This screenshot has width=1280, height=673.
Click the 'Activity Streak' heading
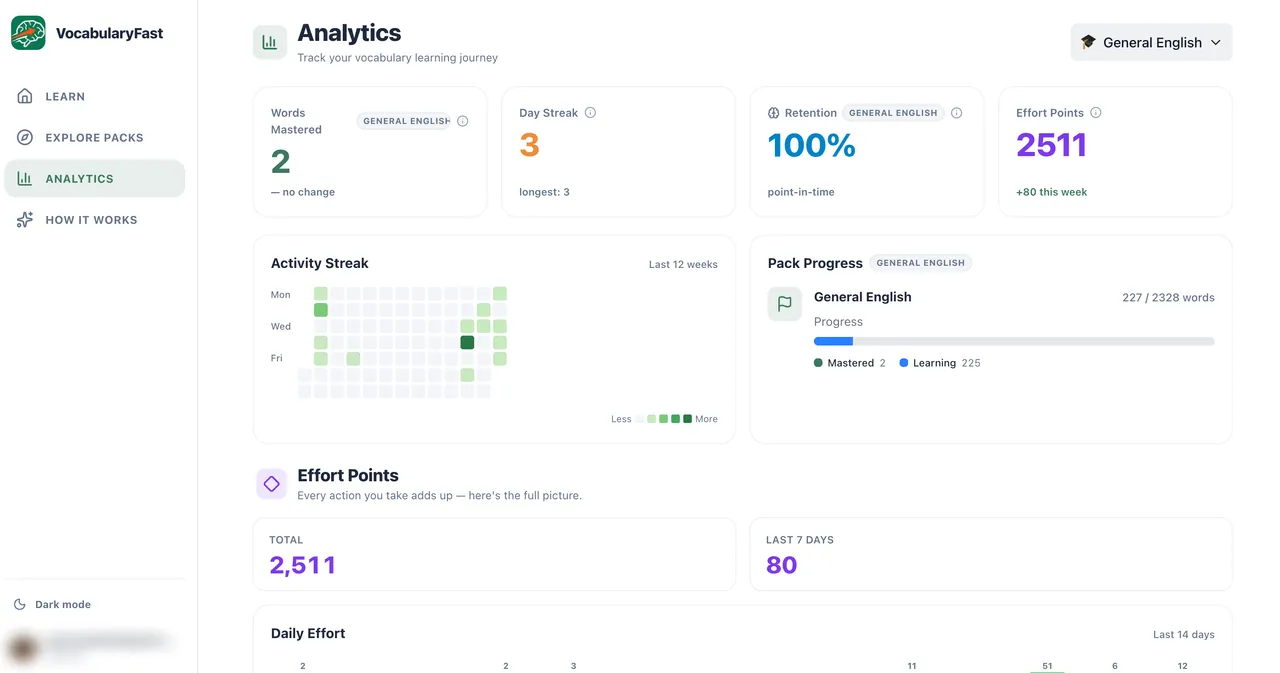320,264
